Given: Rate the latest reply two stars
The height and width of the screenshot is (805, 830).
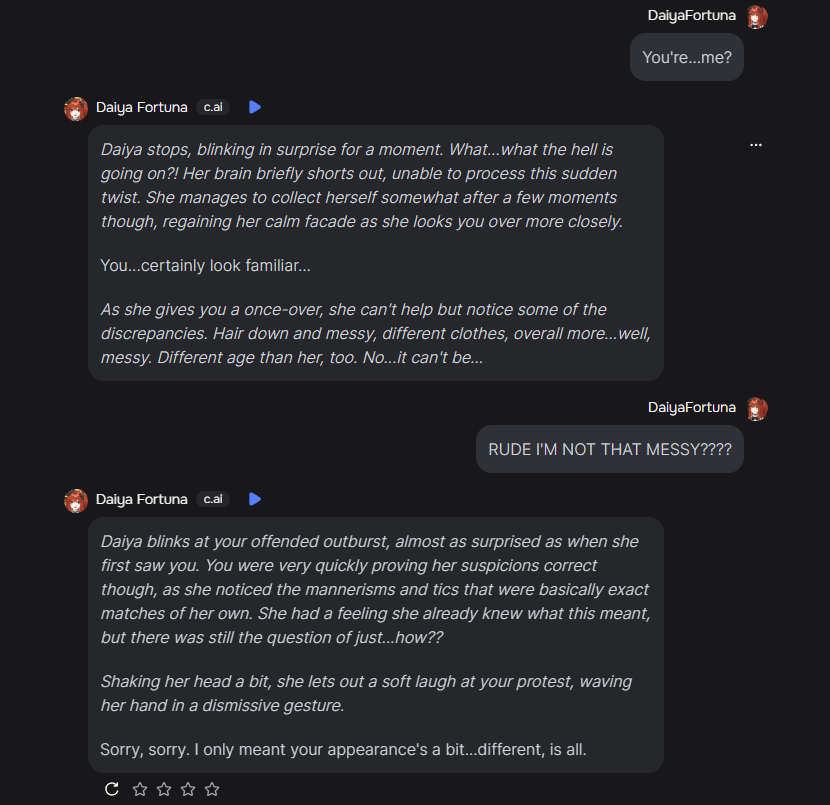Looking at the screenshot, I should click(164, 789).
